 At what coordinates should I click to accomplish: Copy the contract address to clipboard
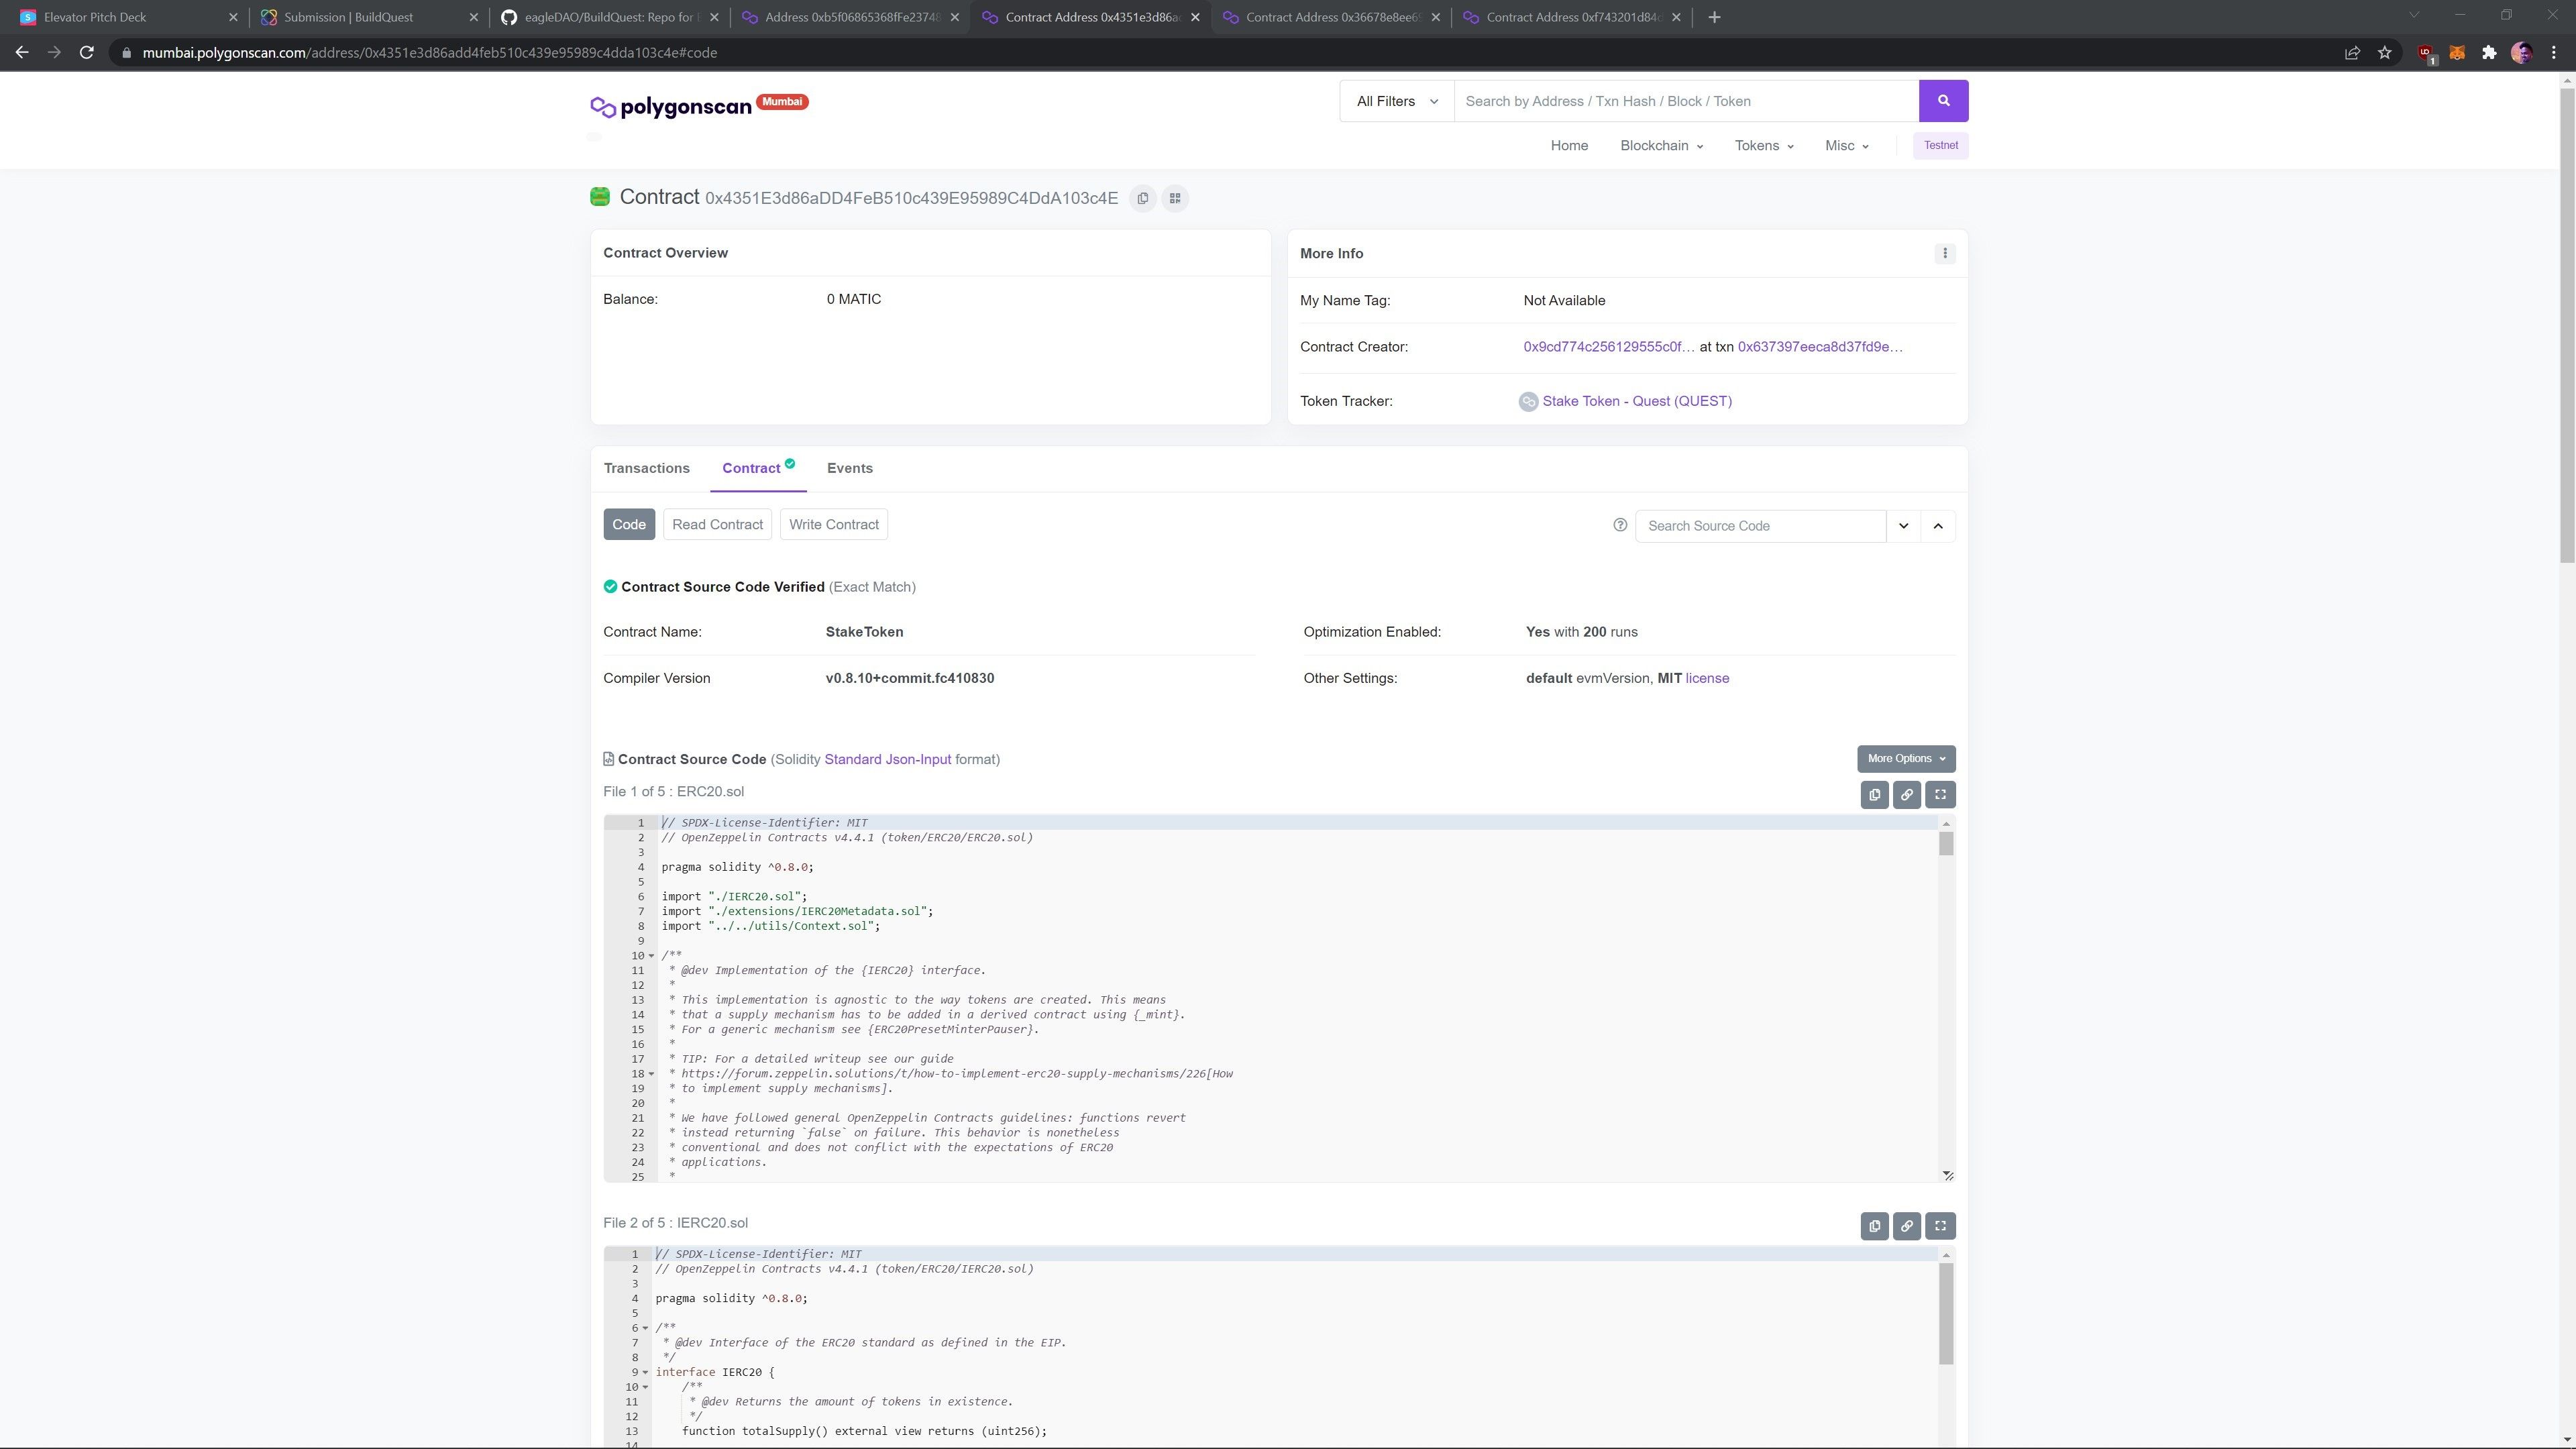(x=1143, y=198)
